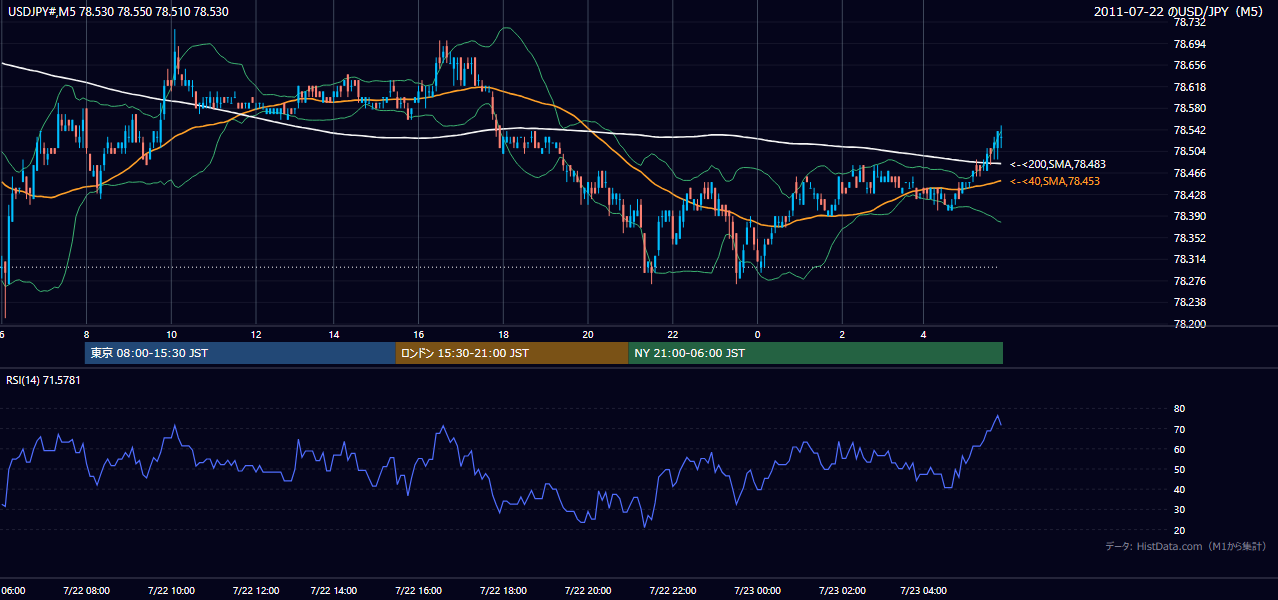Select the NY 21:00-06:00 JST session bar
This screenshot has width=1278, height=600.
point(815,353)
